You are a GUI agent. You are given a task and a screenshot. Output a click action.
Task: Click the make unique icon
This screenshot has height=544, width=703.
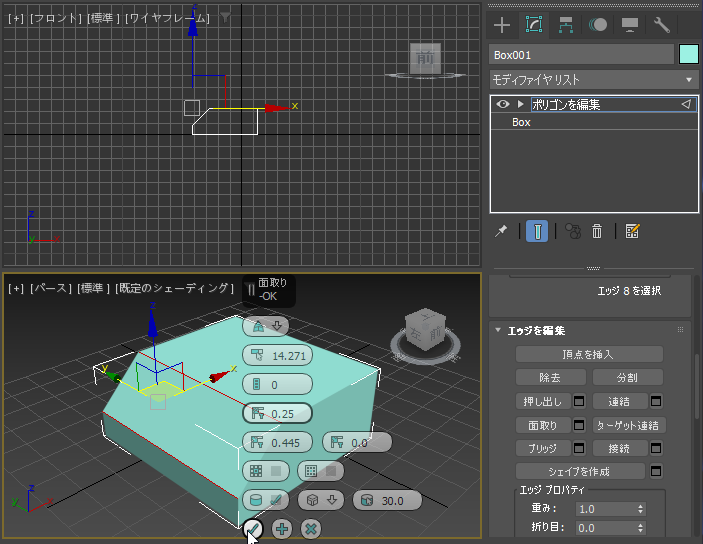(x=573, y=231)
